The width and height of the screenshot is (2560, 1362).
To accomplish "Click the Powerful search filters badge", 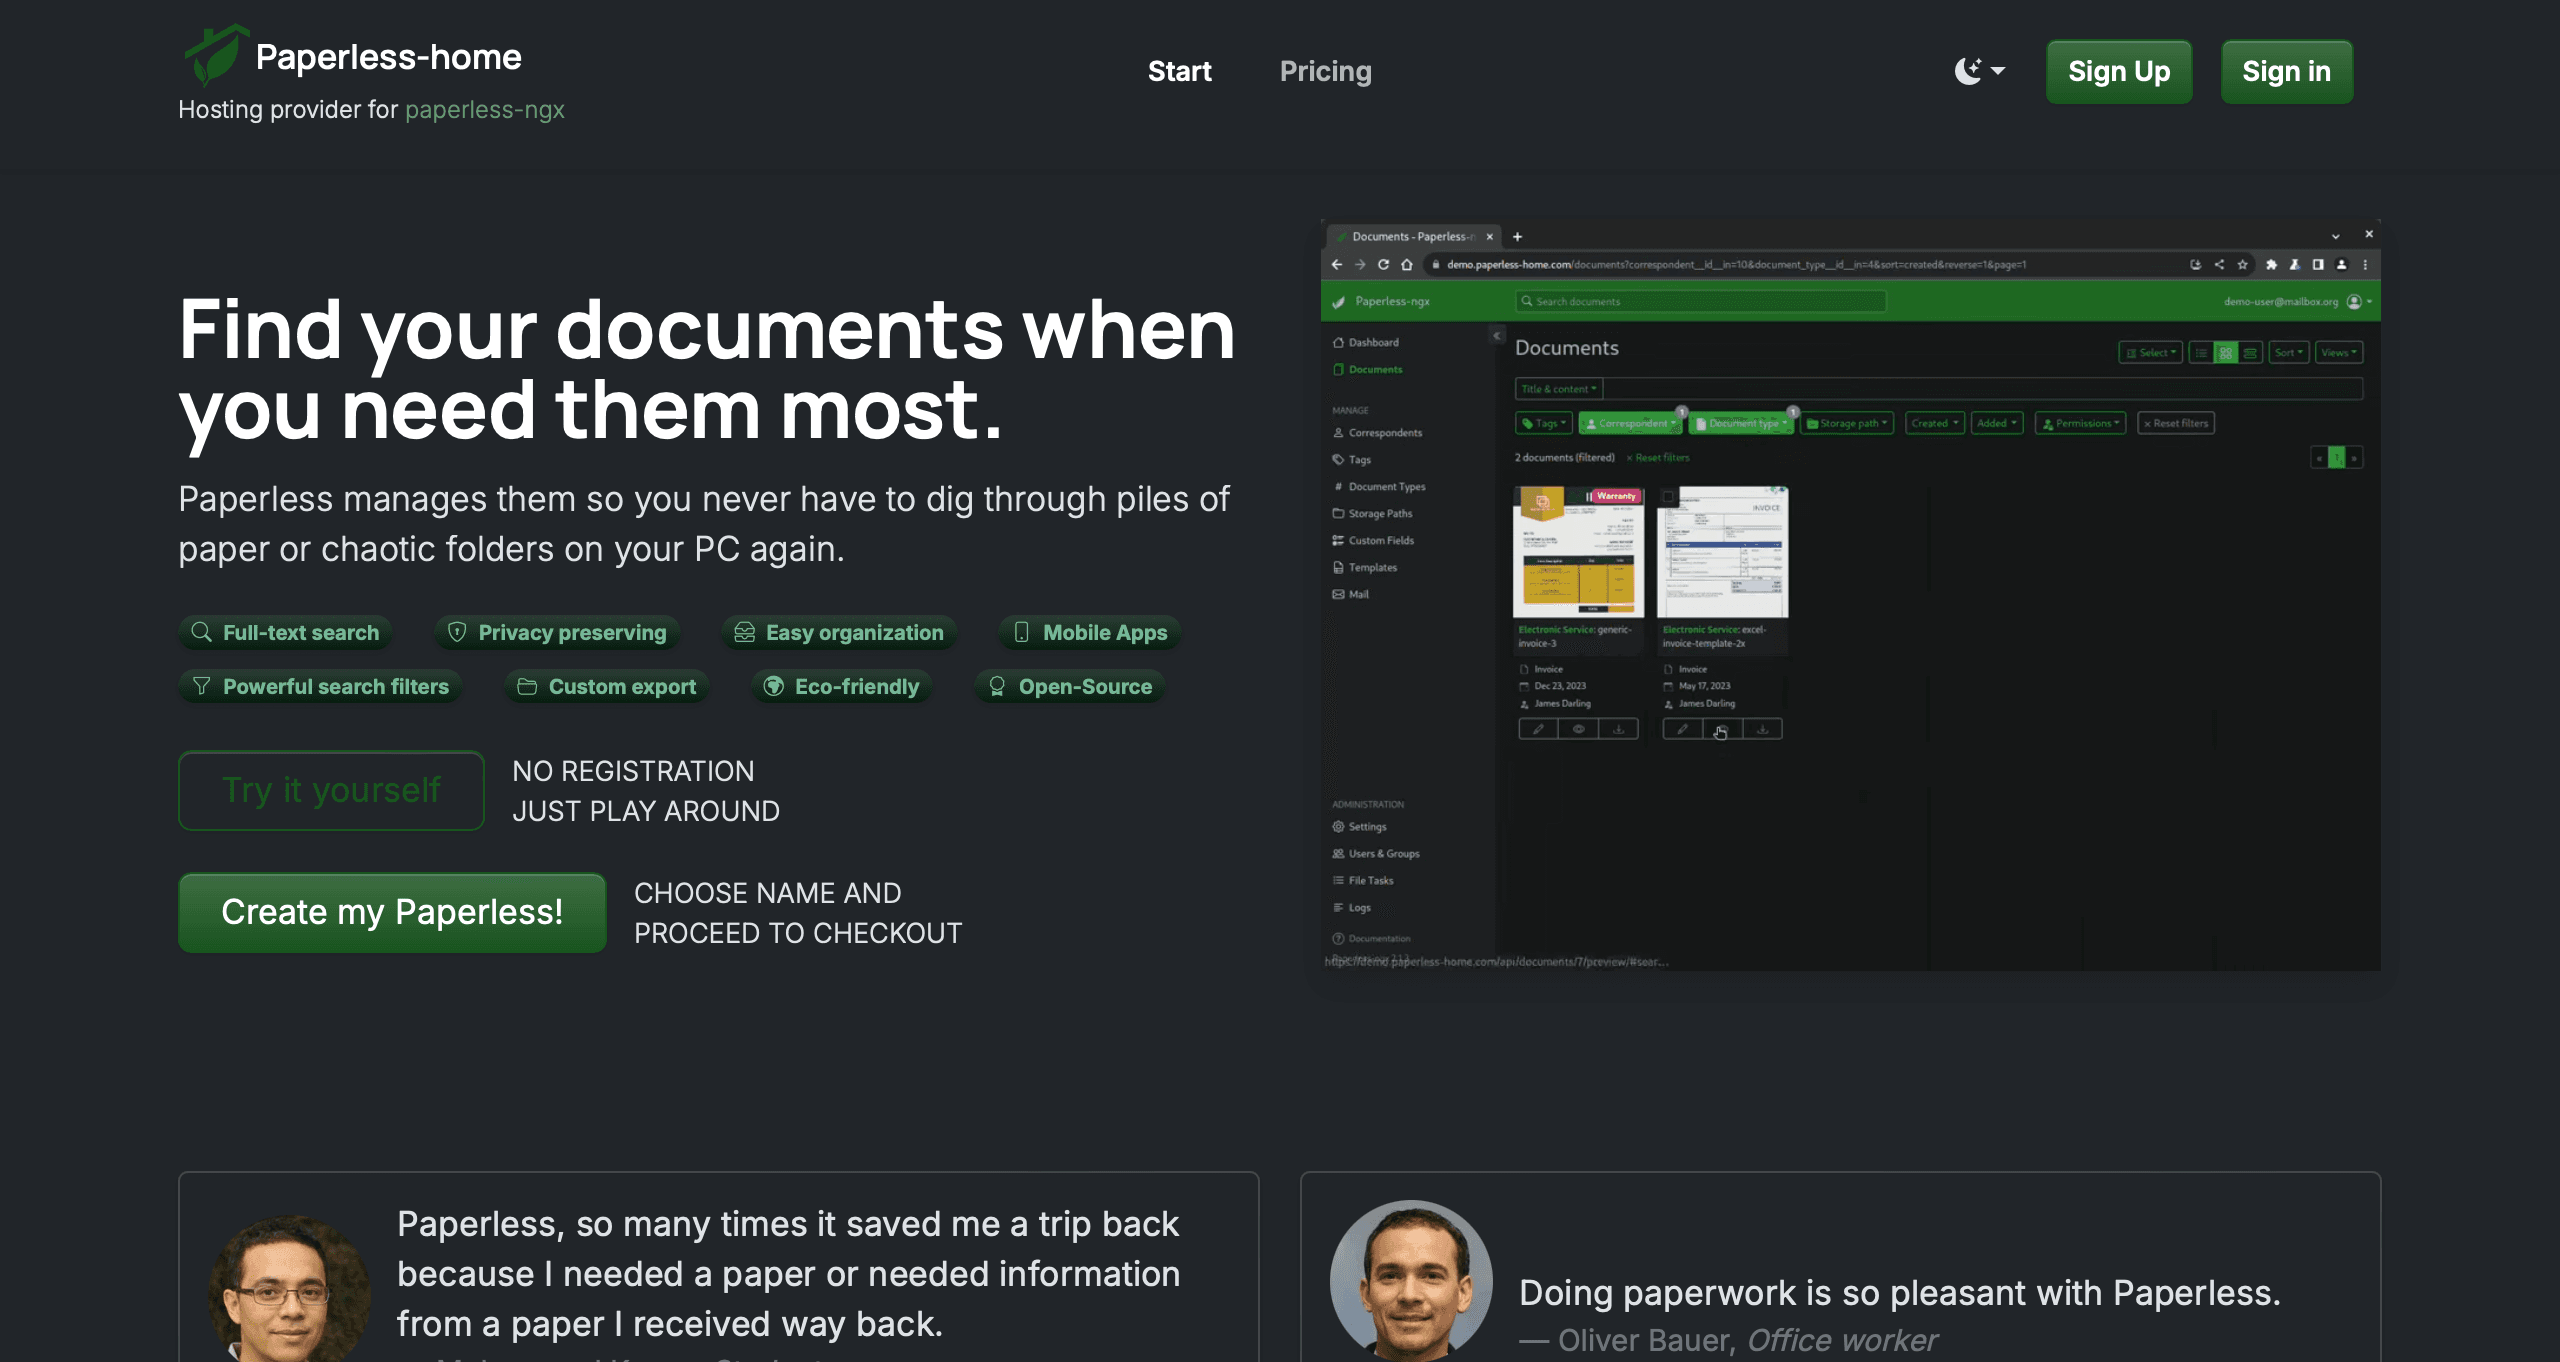I will (320, 686).
